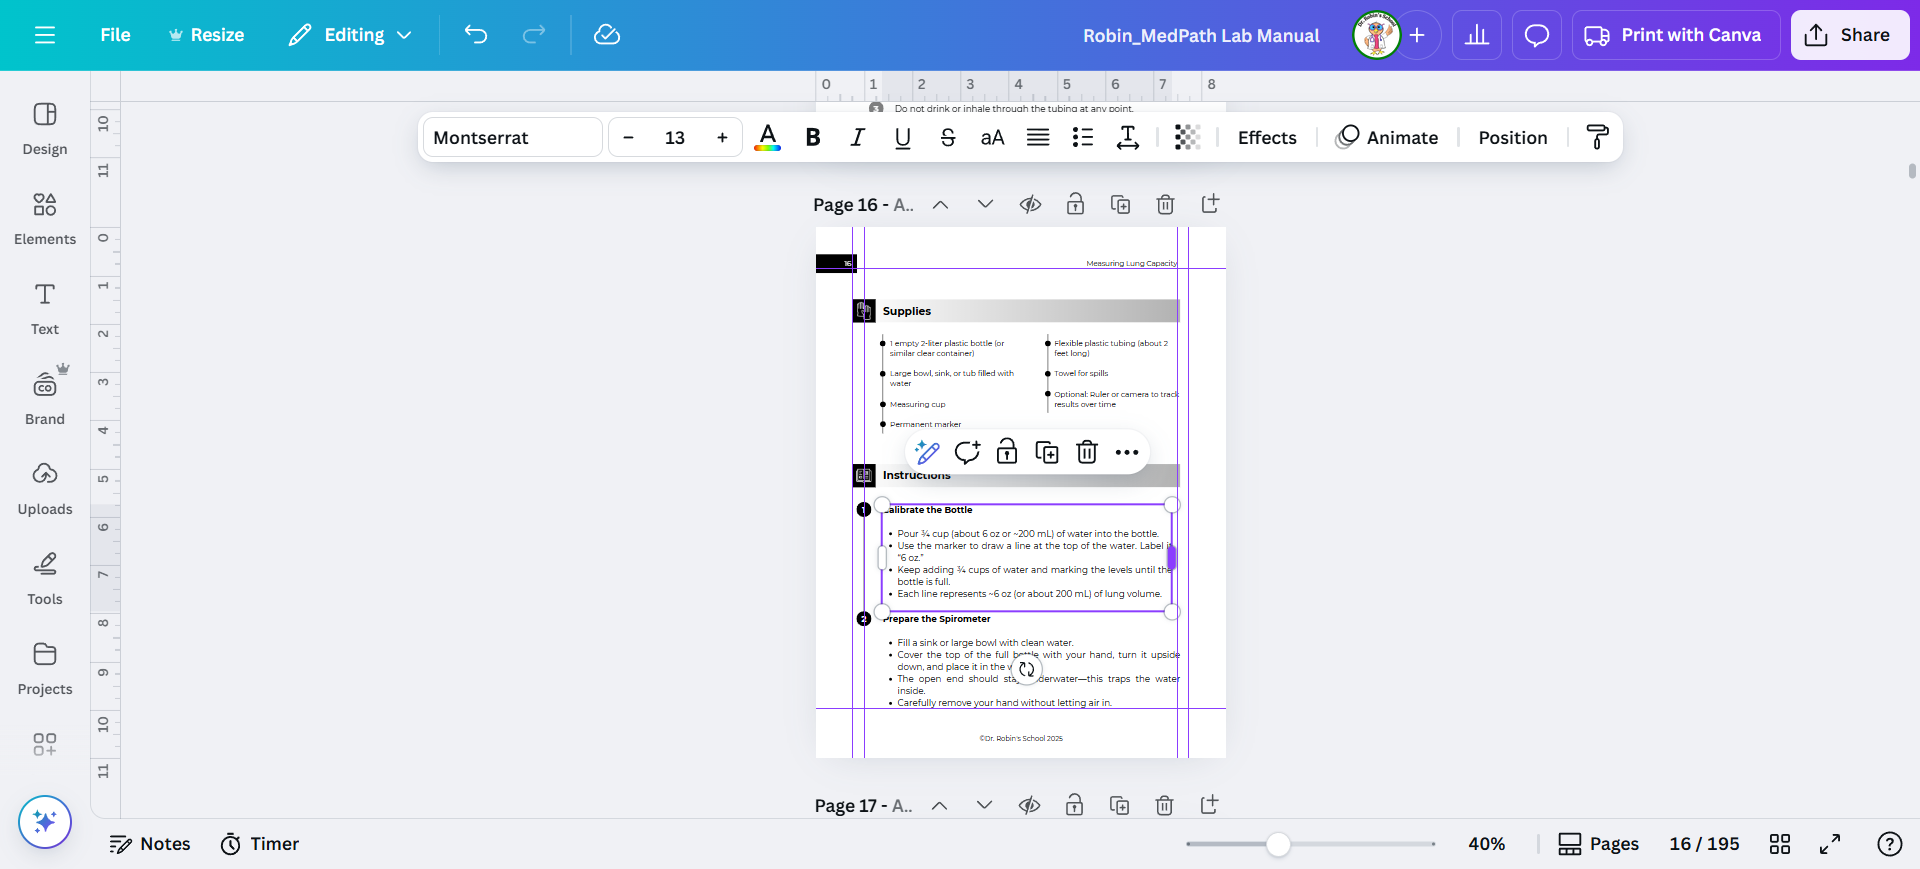Viewport: 1920px width, 869px height.
Task: Open the Montserrat font dropdown
Action: [513, 138]
